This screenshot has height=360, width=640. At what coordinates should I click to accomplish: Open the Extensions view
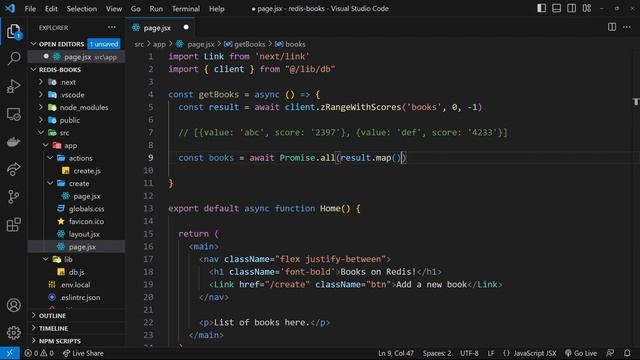(13, 224)
